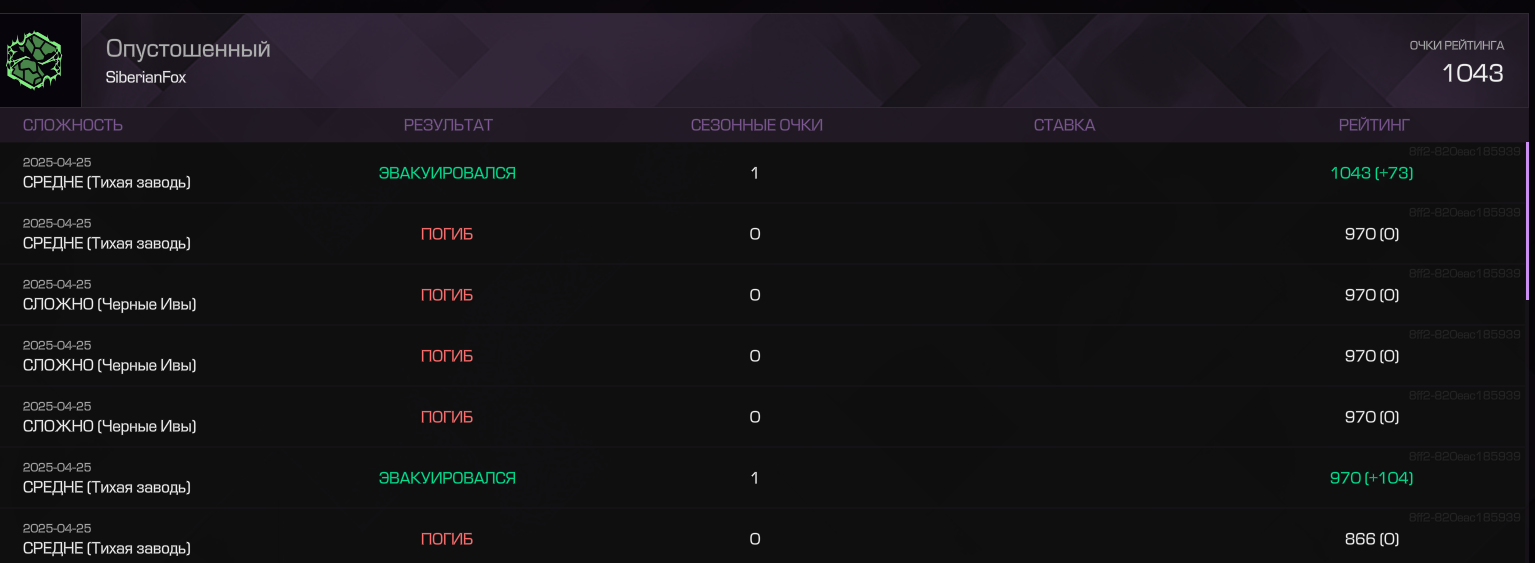Screen dimensions: 1535x563
Task: Open the match with rating 866 (0)
Action: coord(764,539)
